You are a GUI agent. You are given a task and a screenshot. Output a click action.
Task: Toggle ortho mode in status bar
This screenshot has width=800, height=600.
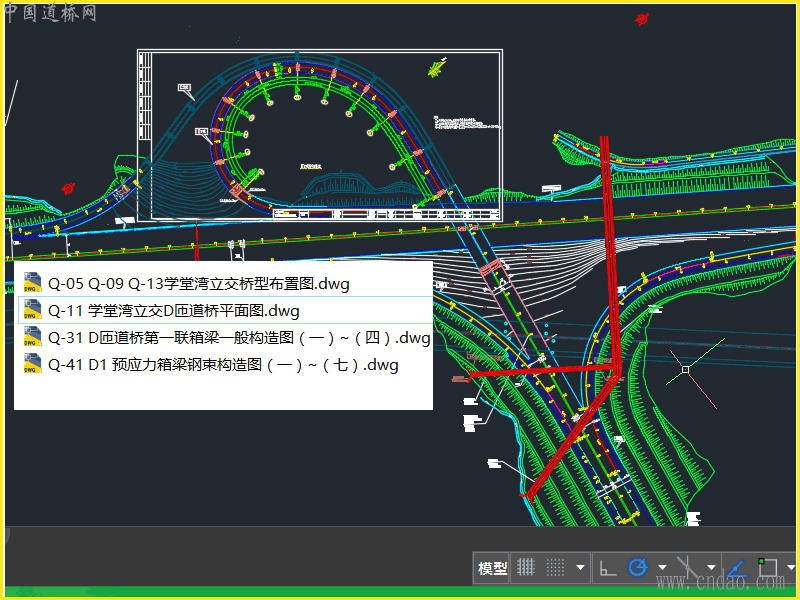[607, 567]
